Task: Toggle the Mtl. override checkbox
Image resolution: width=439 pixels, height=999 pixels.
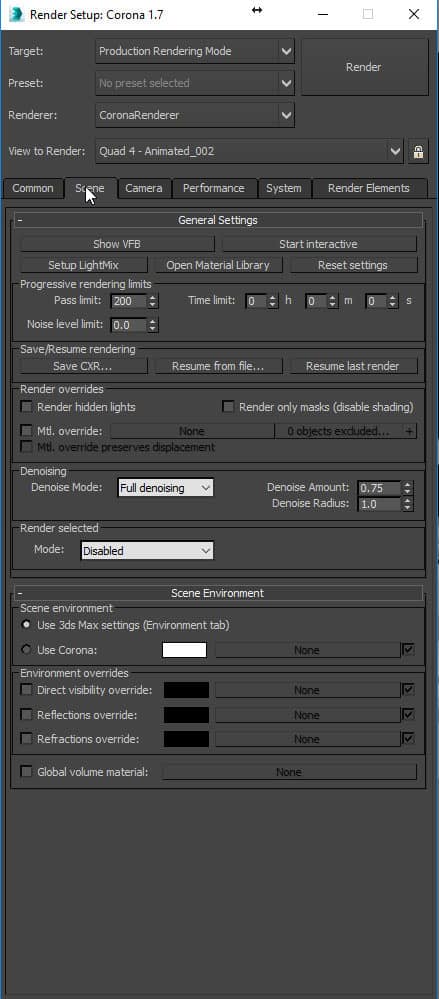Action: click(27, 431)
